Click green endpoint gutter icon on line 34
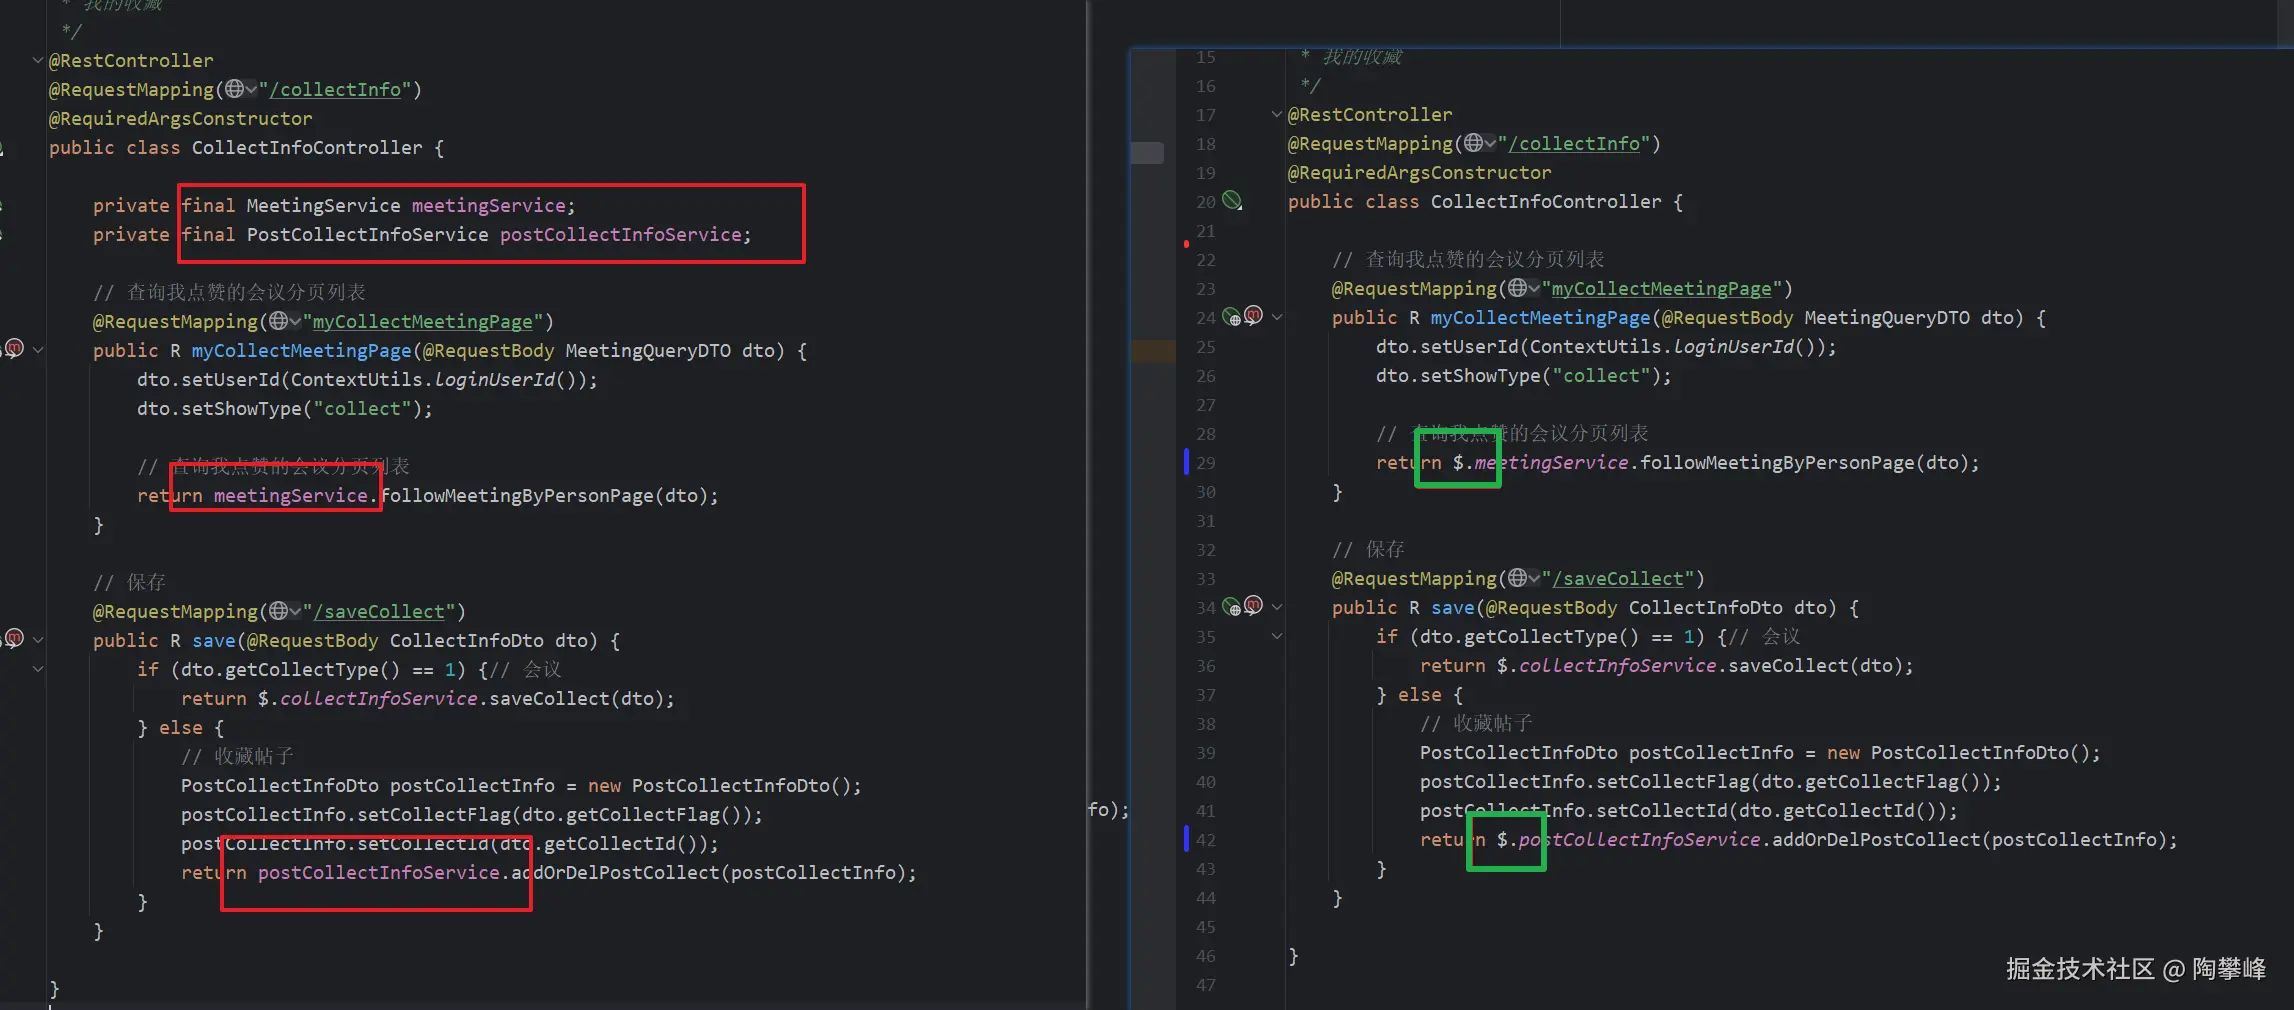The height and width of the screenshot is (1010, 2294). (1232, 607)
